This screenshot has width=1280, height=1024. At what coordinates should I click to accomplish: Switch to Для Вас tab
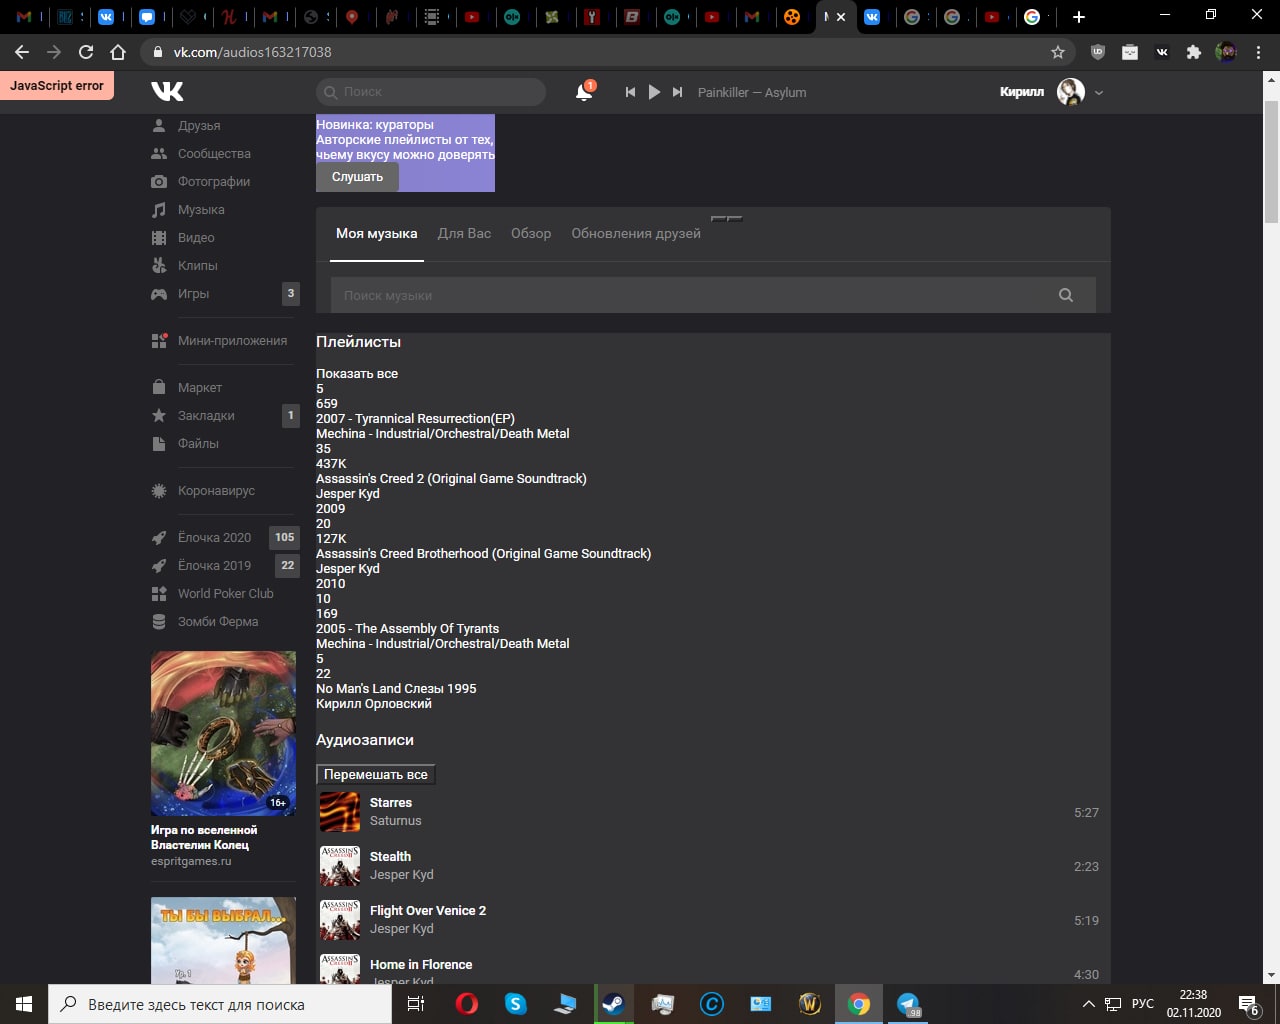click(464, 234)
